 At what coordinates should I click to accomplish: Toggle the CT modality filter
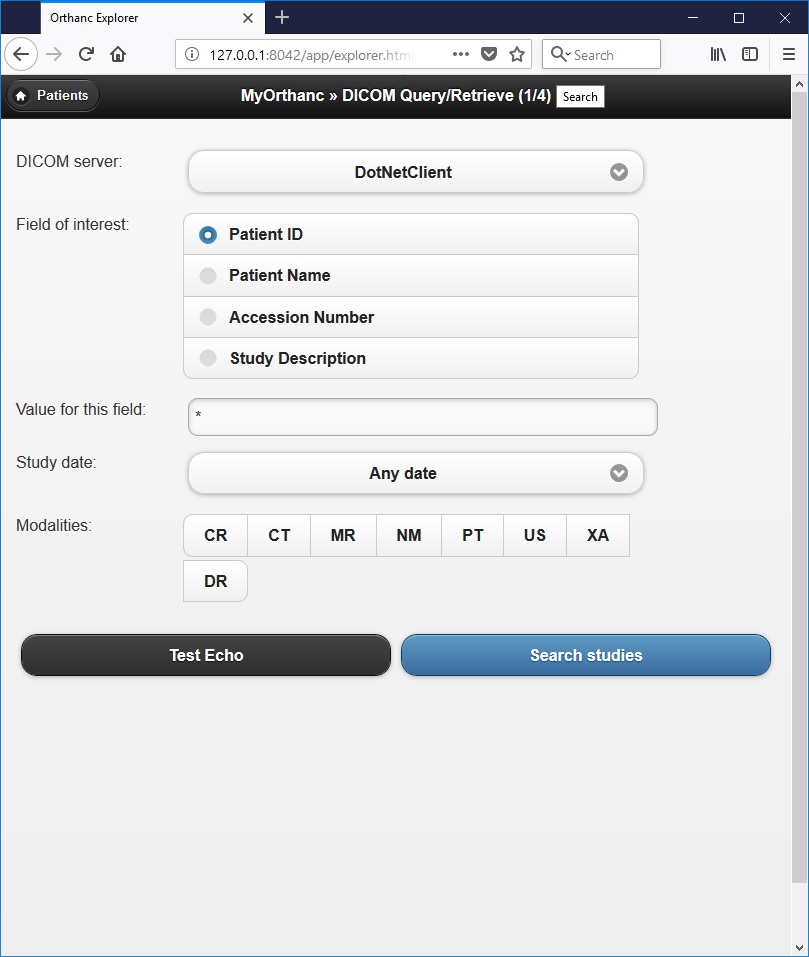click(x=279, y=535)
